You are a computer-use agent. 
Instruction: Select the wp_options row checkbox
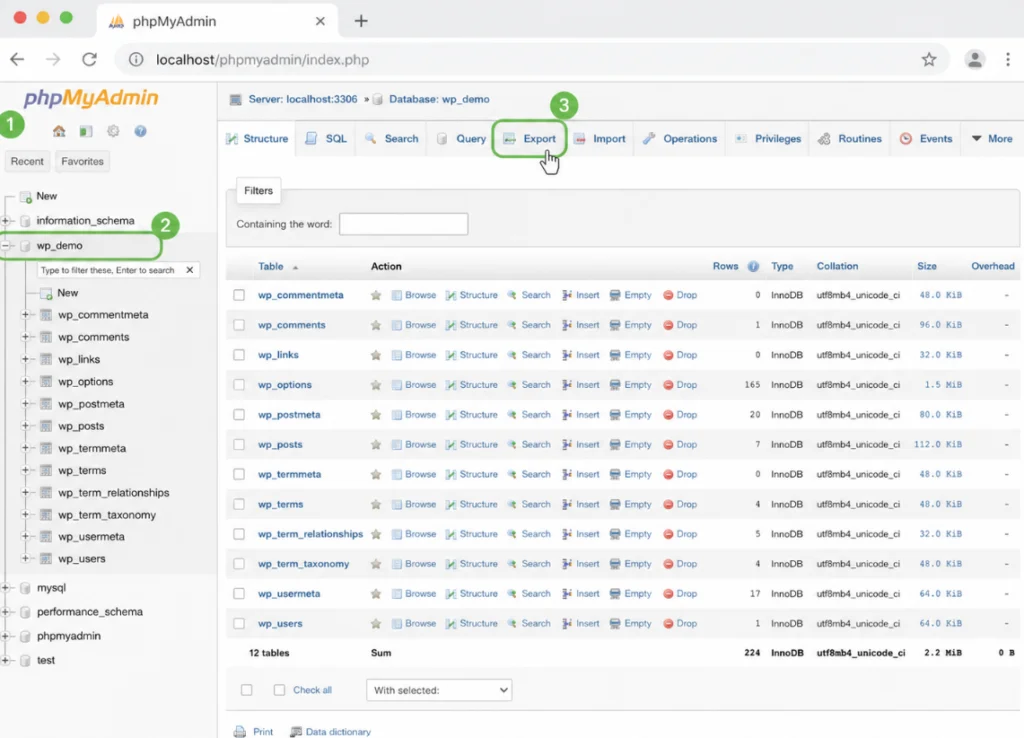tap(239, 385)
